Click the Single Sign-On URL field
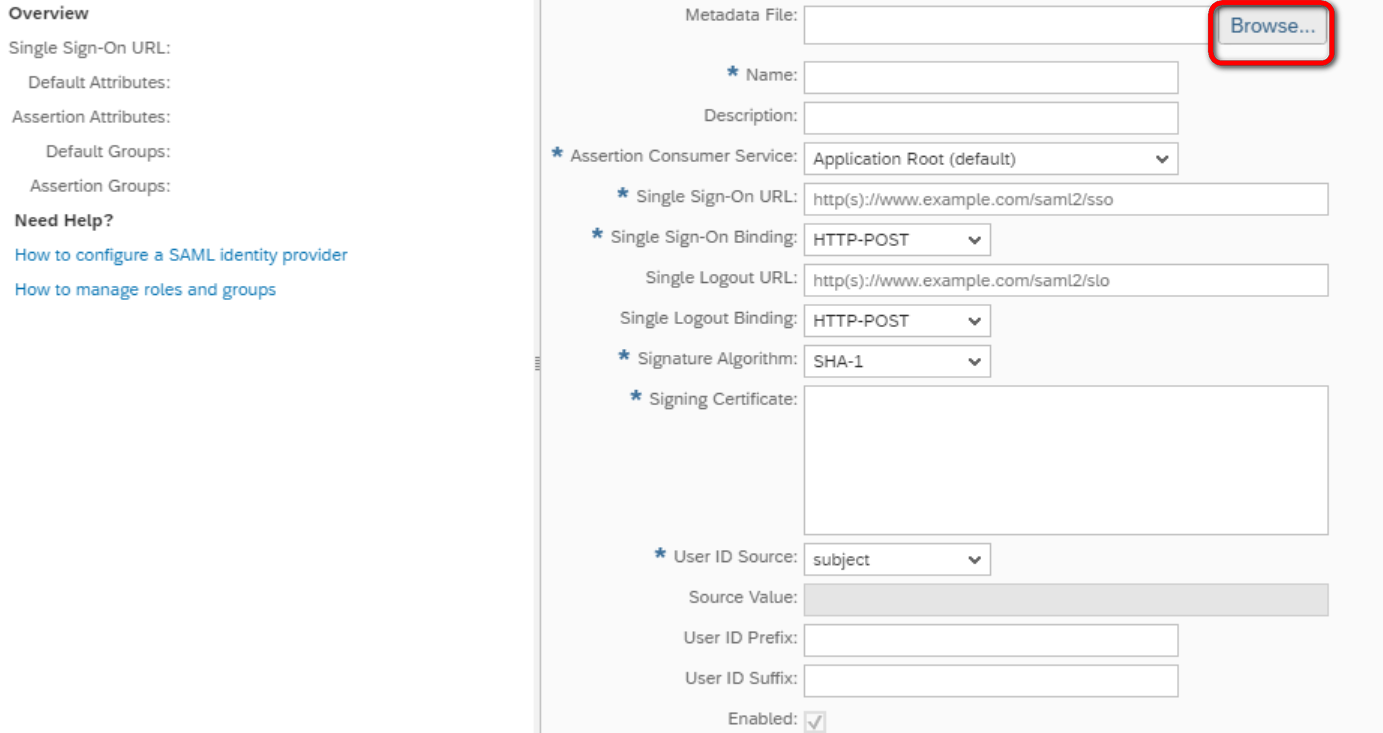This screenshot has height=733, width=1383. tap(1065, 199)
